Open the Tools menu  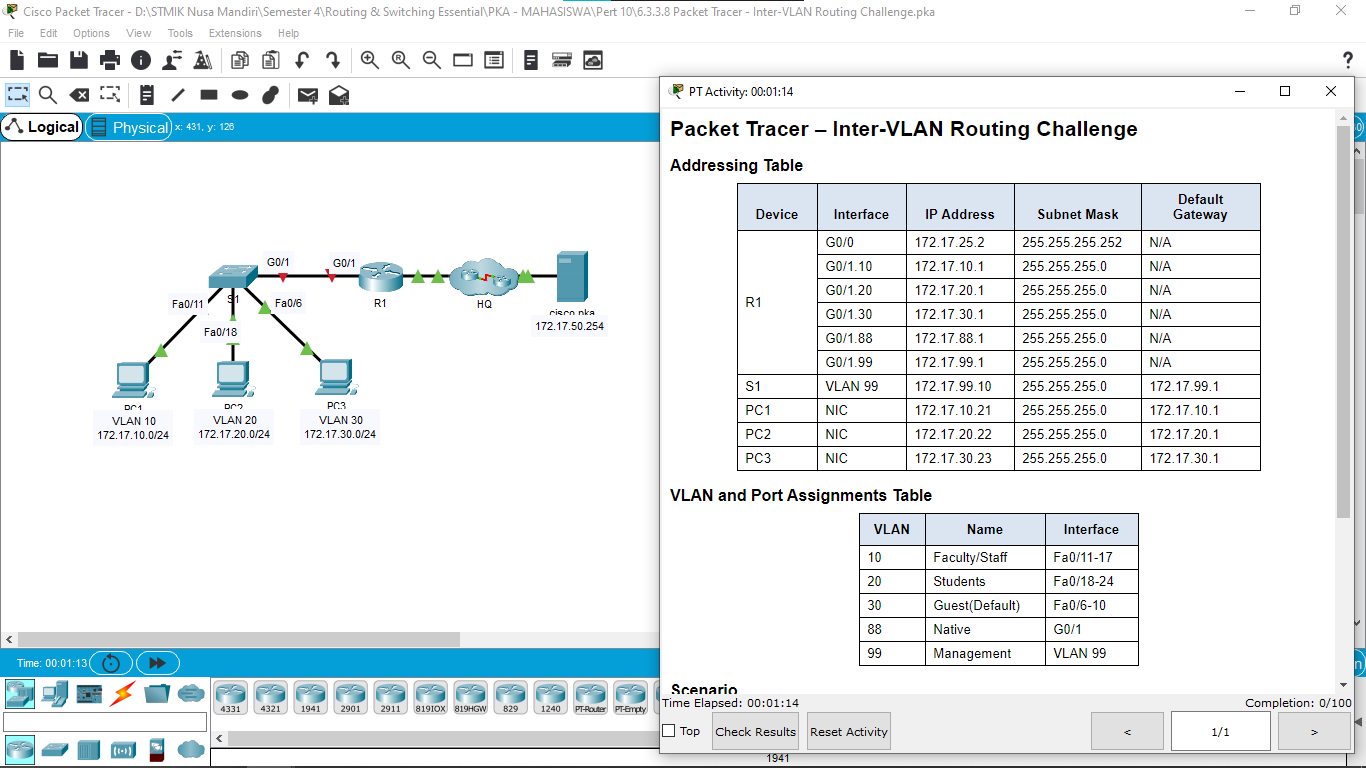(180, 33)
